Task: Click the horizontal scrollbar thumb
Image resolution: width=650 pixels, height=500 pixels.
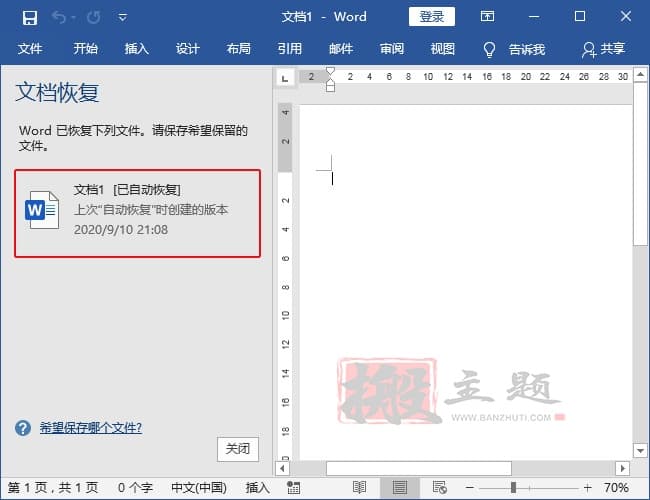Action: point(419,469)
